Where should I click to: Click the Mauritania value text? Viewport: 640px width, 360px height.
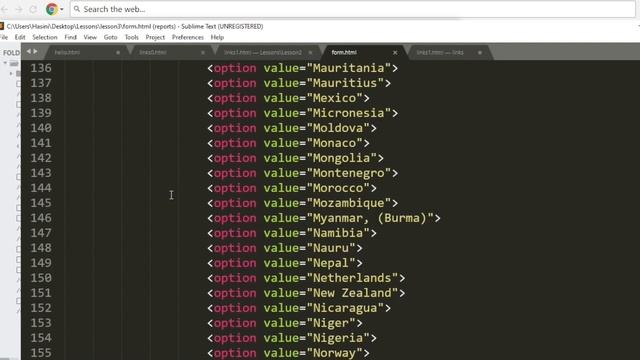click(x=348, y=68)
